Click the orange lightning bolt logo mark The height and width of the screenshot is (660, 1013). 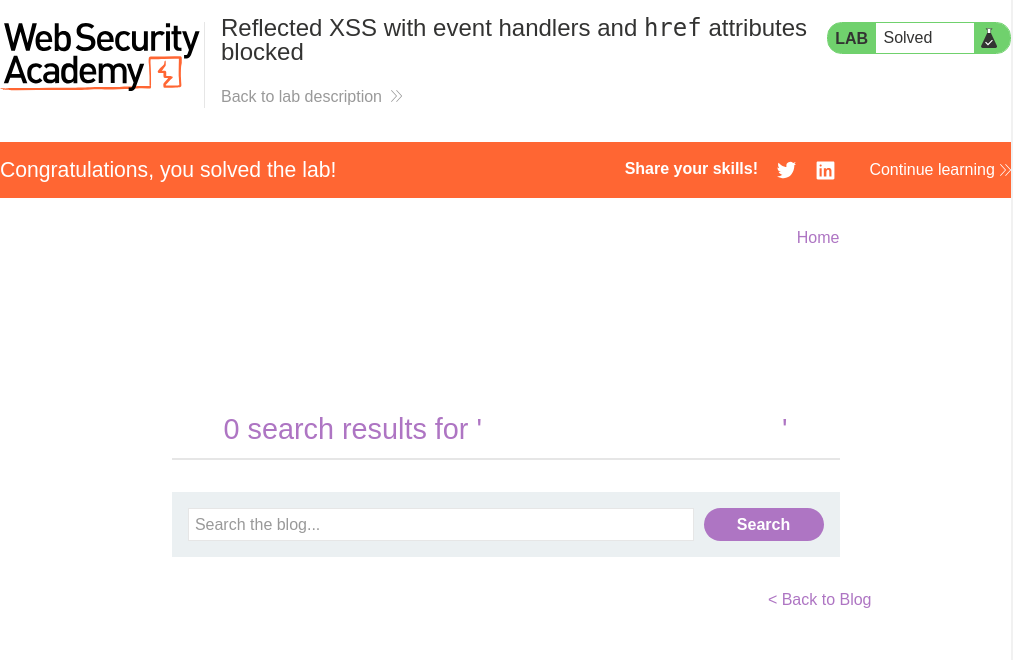(x=166, y=73)
